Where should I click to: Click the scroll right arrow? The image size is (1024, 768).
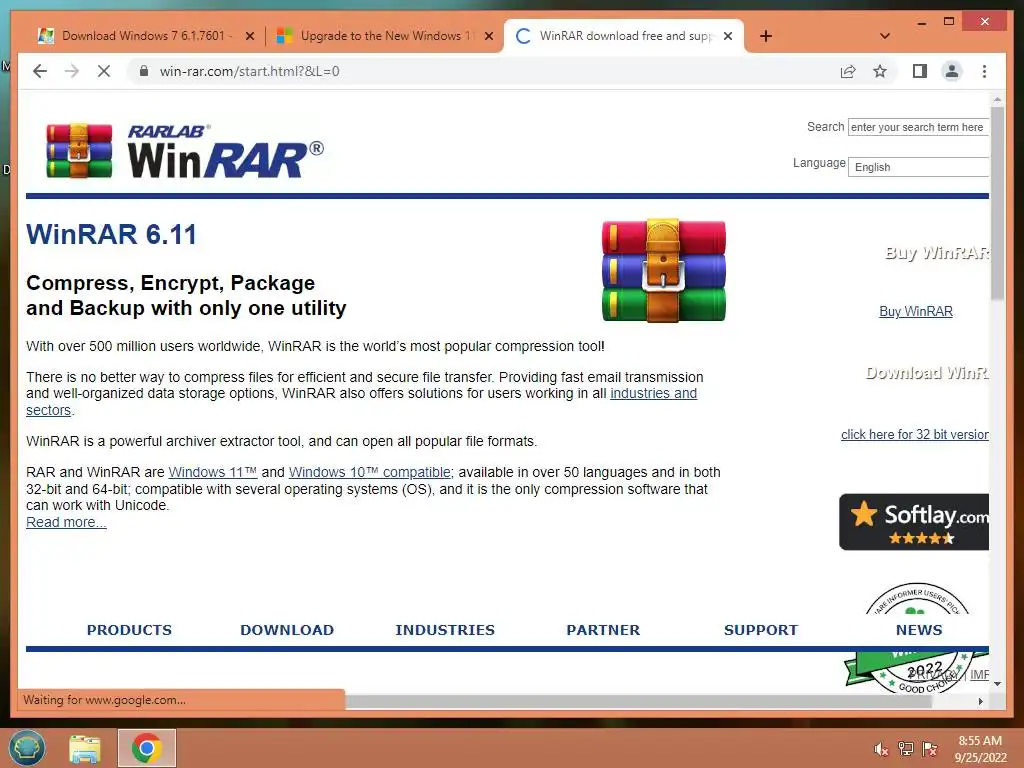pyautogui.click(x=980, y=701)
